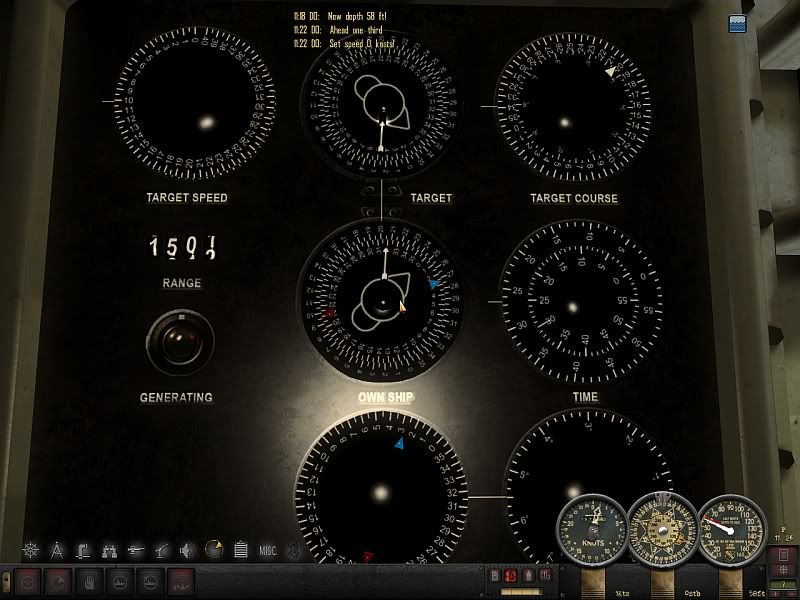Viewport: 800px width, 600px height.
Task: Click the depth gauge with white needle
Action: click(732, 530)
